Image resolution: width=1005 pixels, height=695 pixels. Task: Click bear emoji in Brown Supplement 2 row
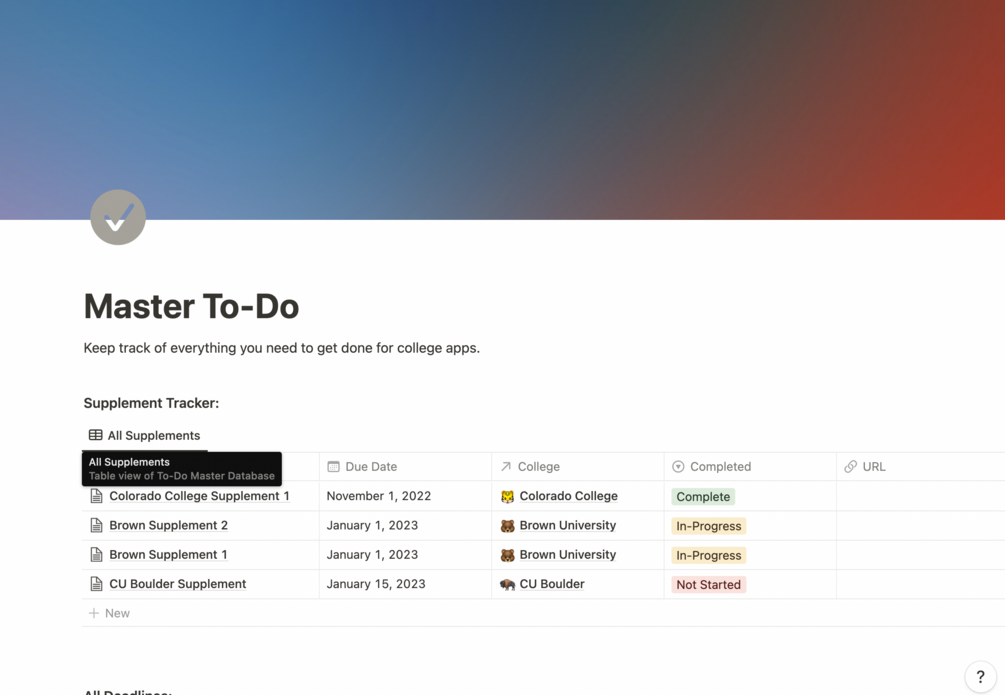(508, 526)
